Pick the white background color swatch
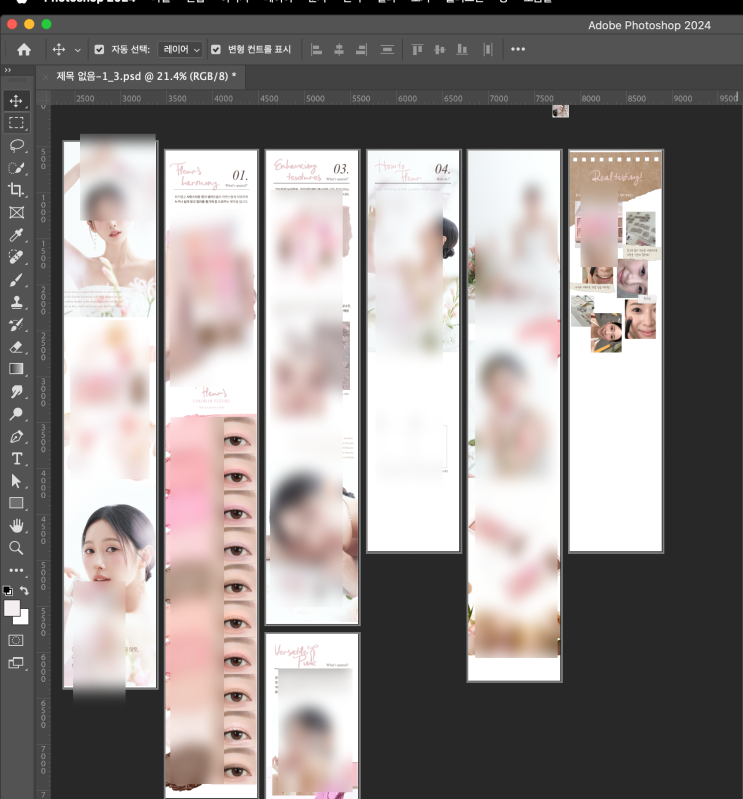Screen dimensions: 743x799 (x=22, y=618)
